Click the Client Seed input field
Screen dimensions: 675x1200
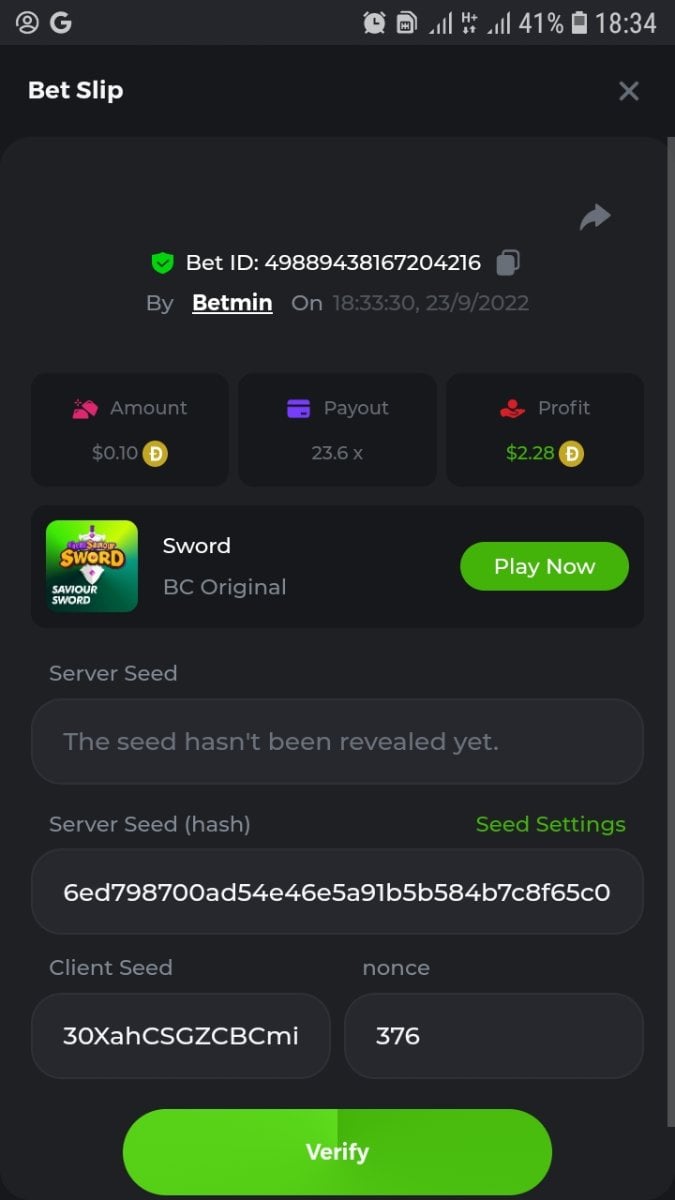180,1036
